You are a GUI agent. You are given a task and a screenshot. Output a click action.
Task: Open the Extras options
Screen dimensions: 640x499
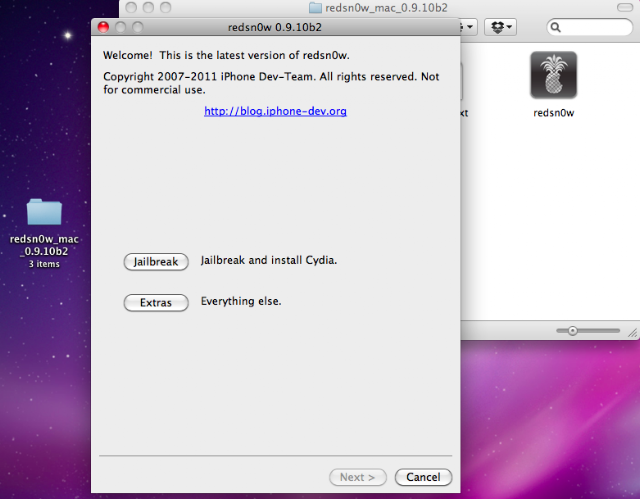point(156,303)
